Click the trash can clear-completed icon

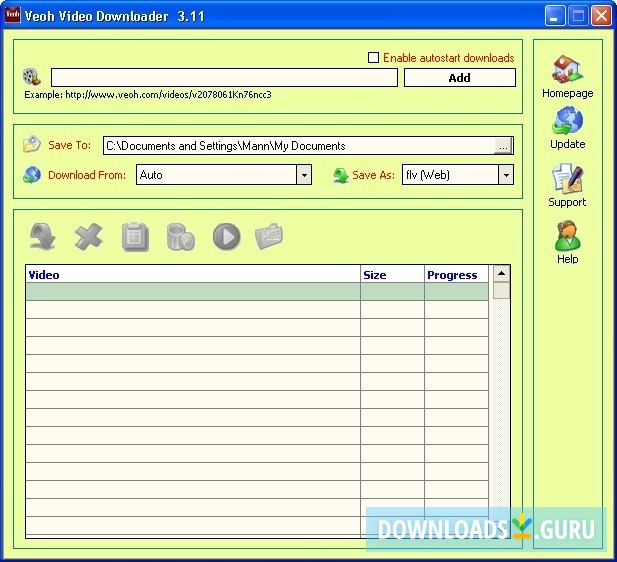pos(181,237)
